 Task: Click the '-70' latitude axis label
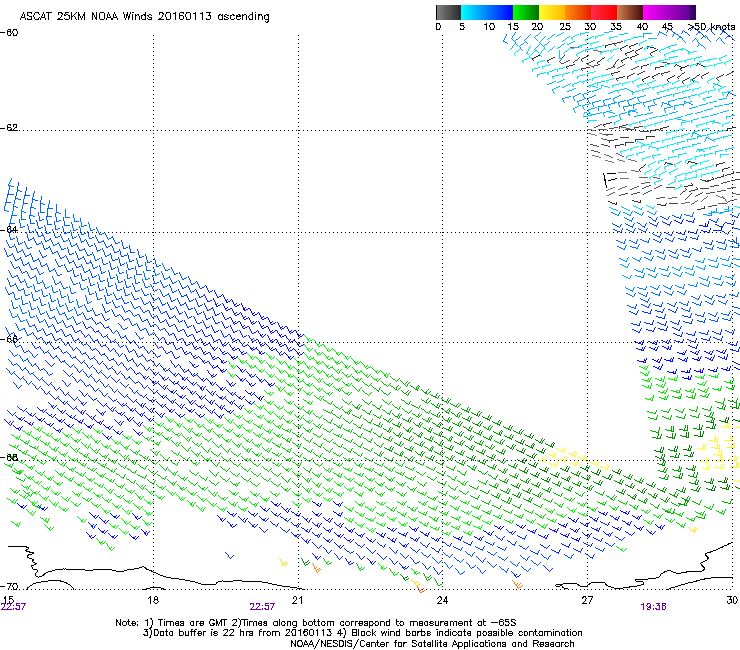tap(9, 586)
